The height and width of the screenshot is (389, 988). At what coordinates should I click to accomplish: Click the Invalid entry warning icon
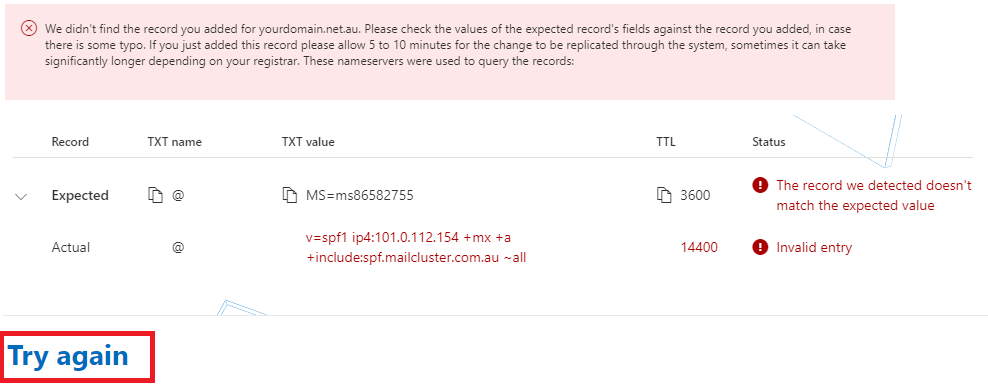tap(761, 247)
